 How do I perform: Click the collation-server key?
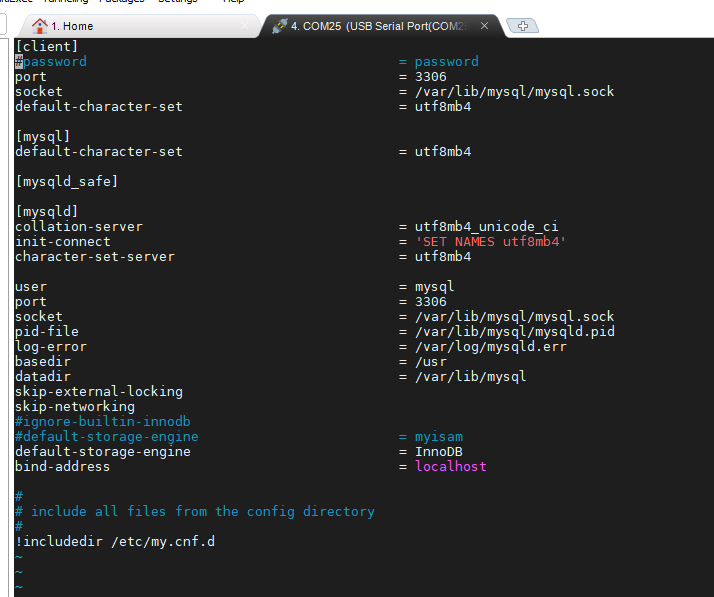[79, 226]
